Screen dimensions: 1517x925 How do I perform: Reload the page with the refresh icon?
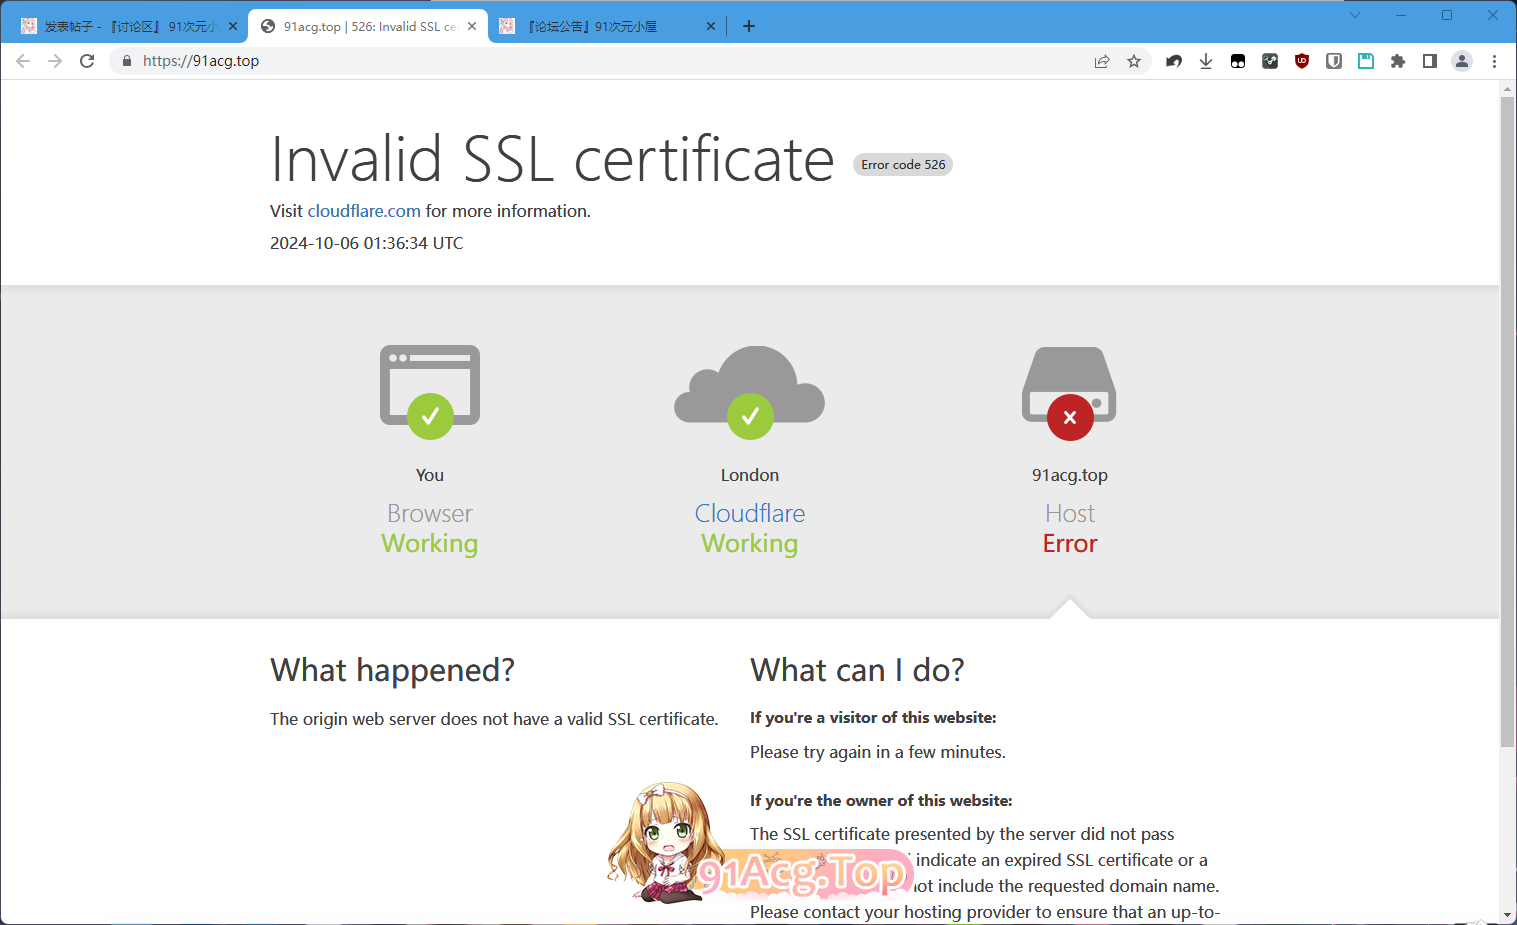(x=87, y=61)
